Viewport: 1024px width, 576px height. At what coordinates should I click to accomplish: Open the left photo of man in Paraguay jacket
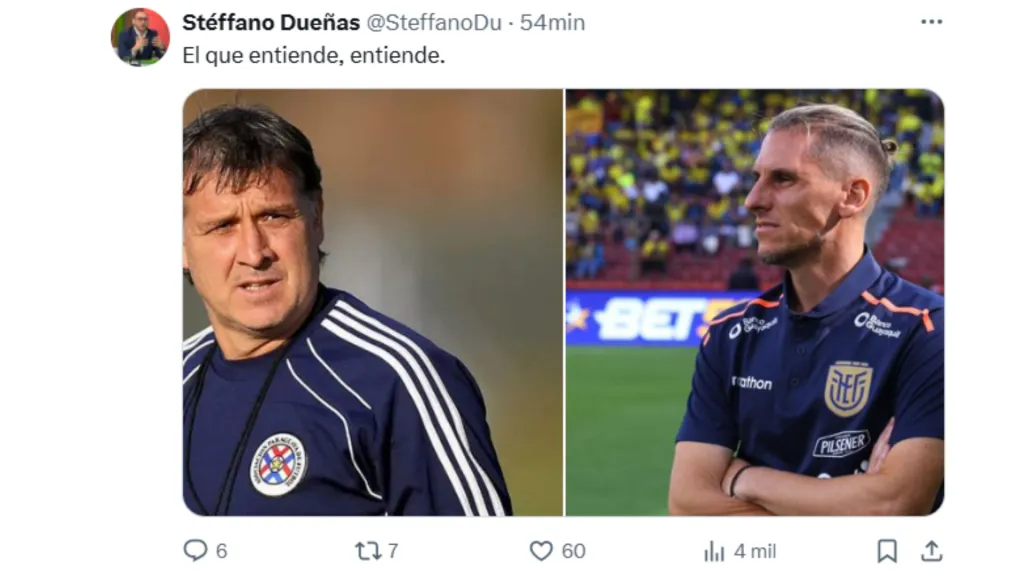372,302
